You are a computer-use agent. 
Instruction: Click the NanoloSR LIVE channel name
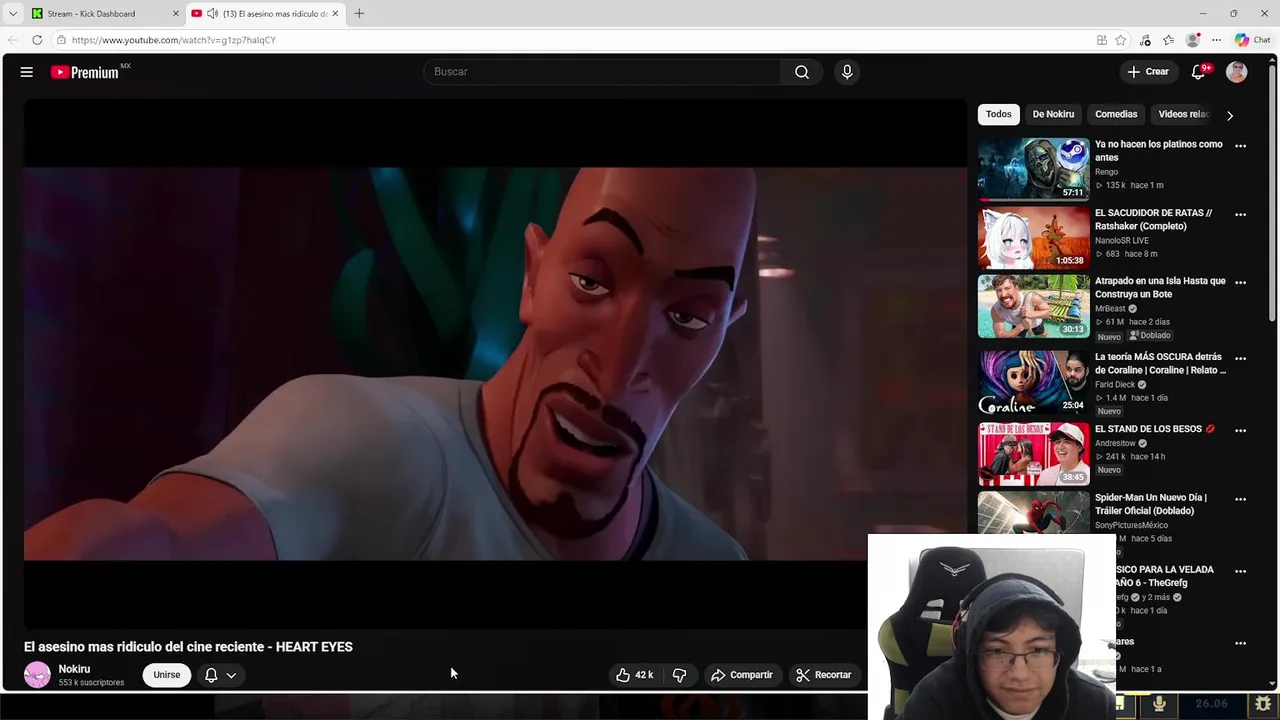[x=1122, y=241]
